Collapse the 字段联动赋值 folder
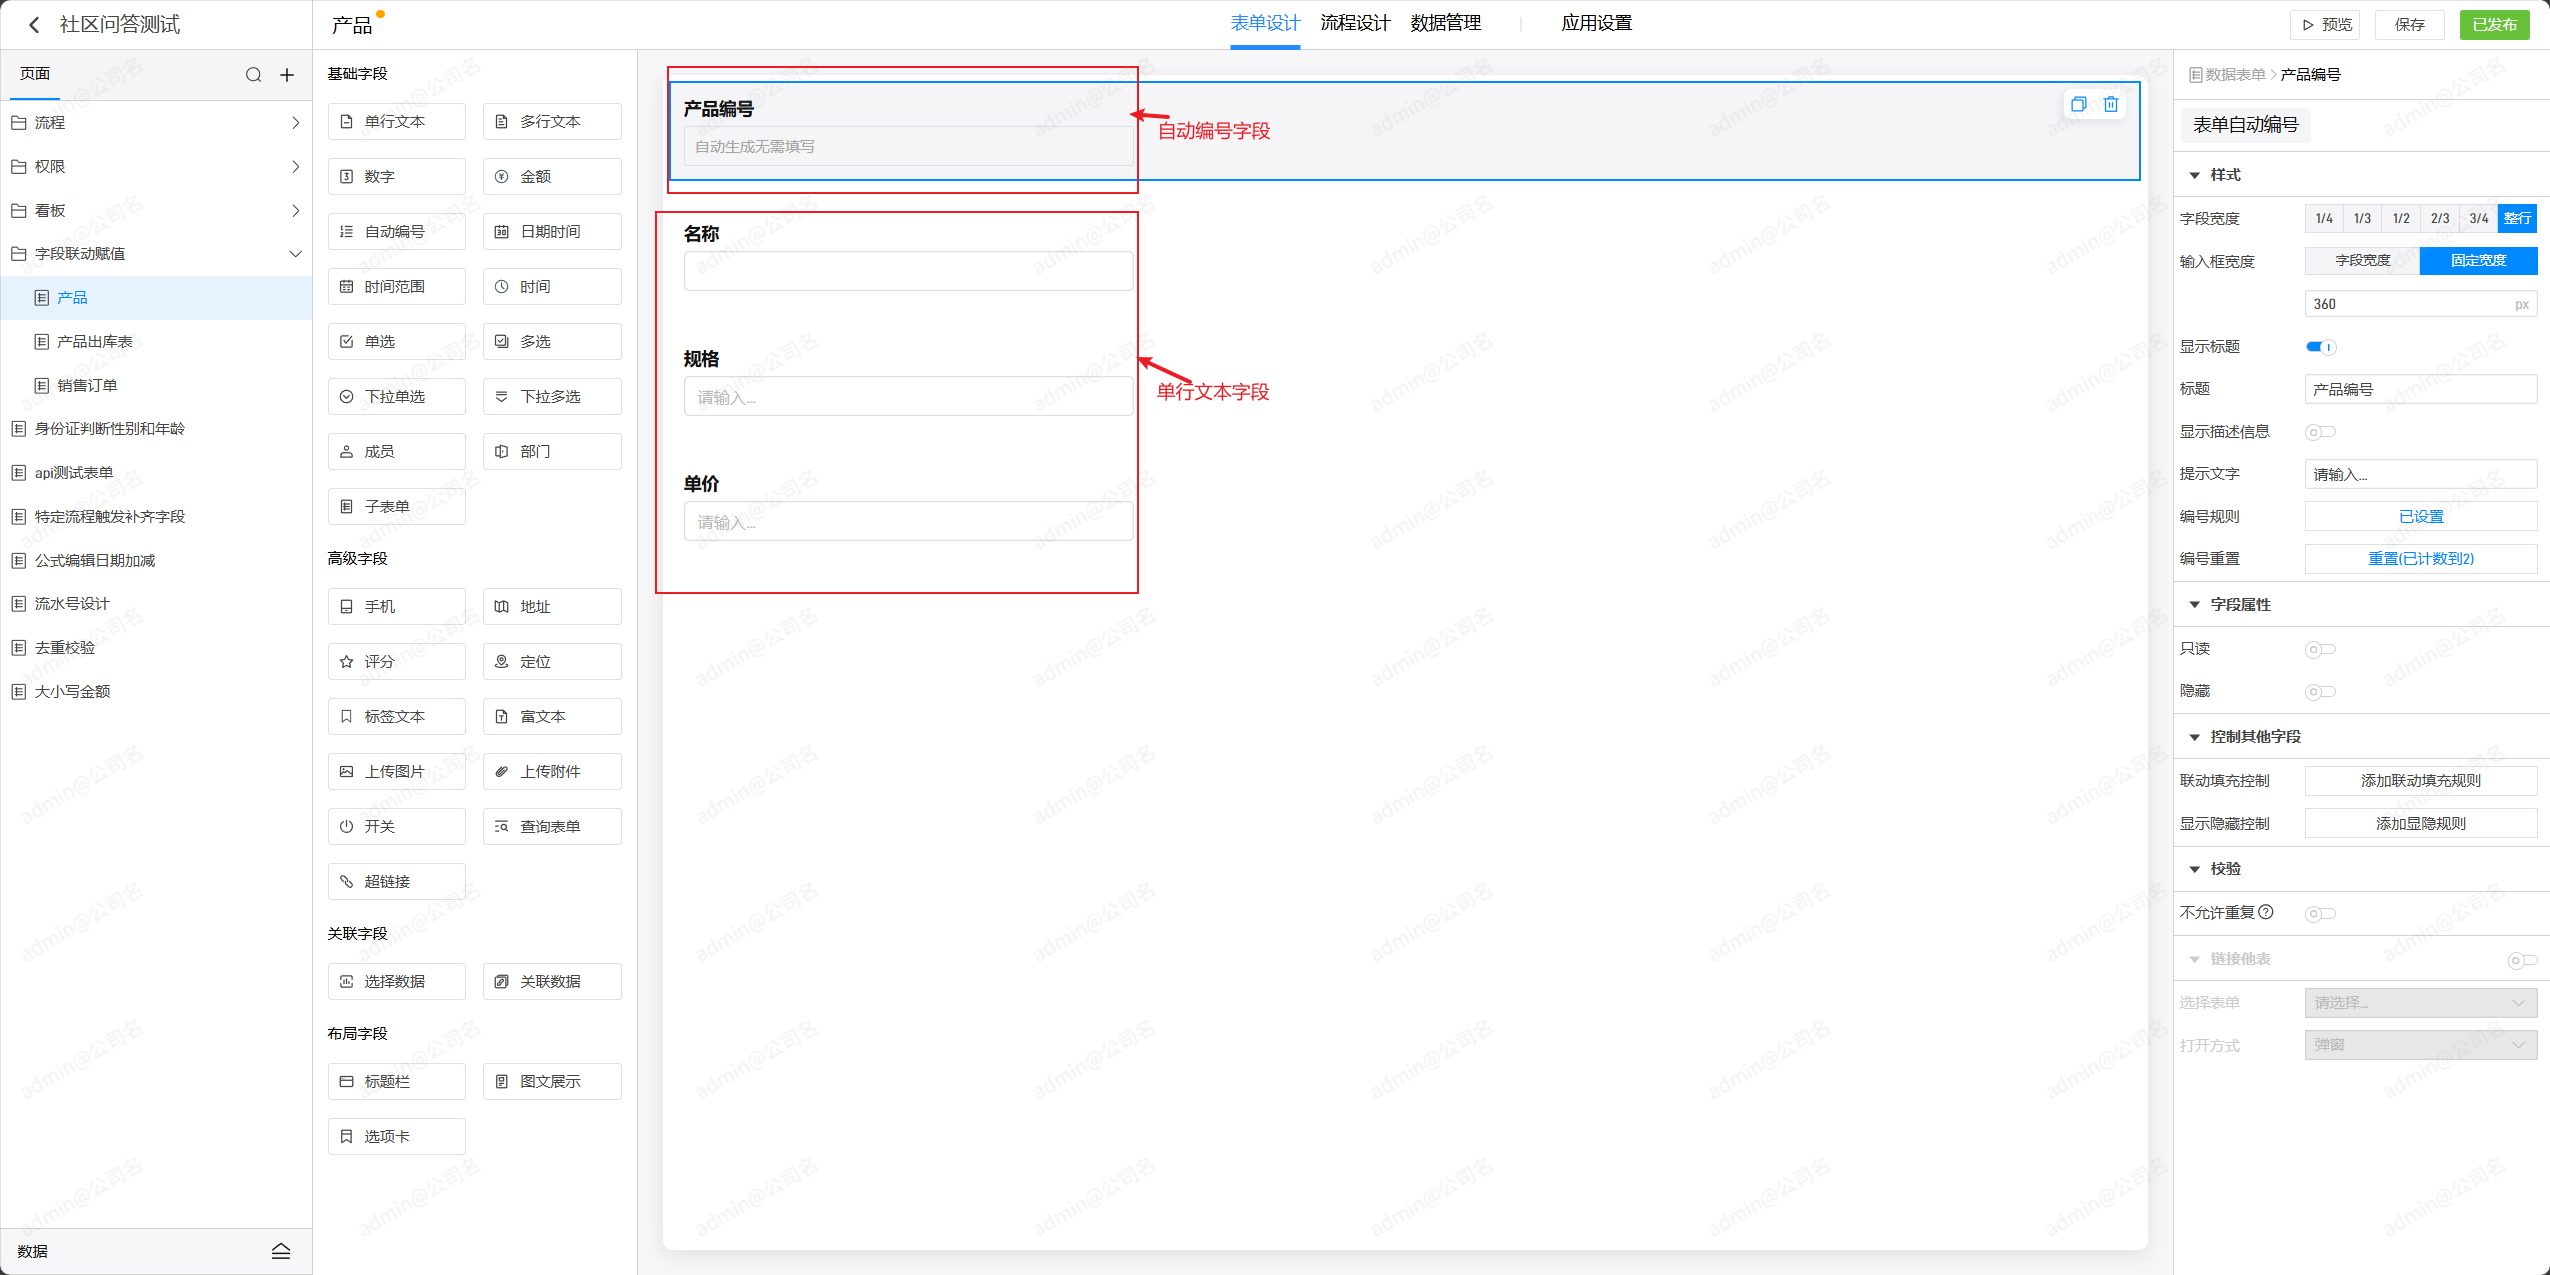 pos(295,254)
